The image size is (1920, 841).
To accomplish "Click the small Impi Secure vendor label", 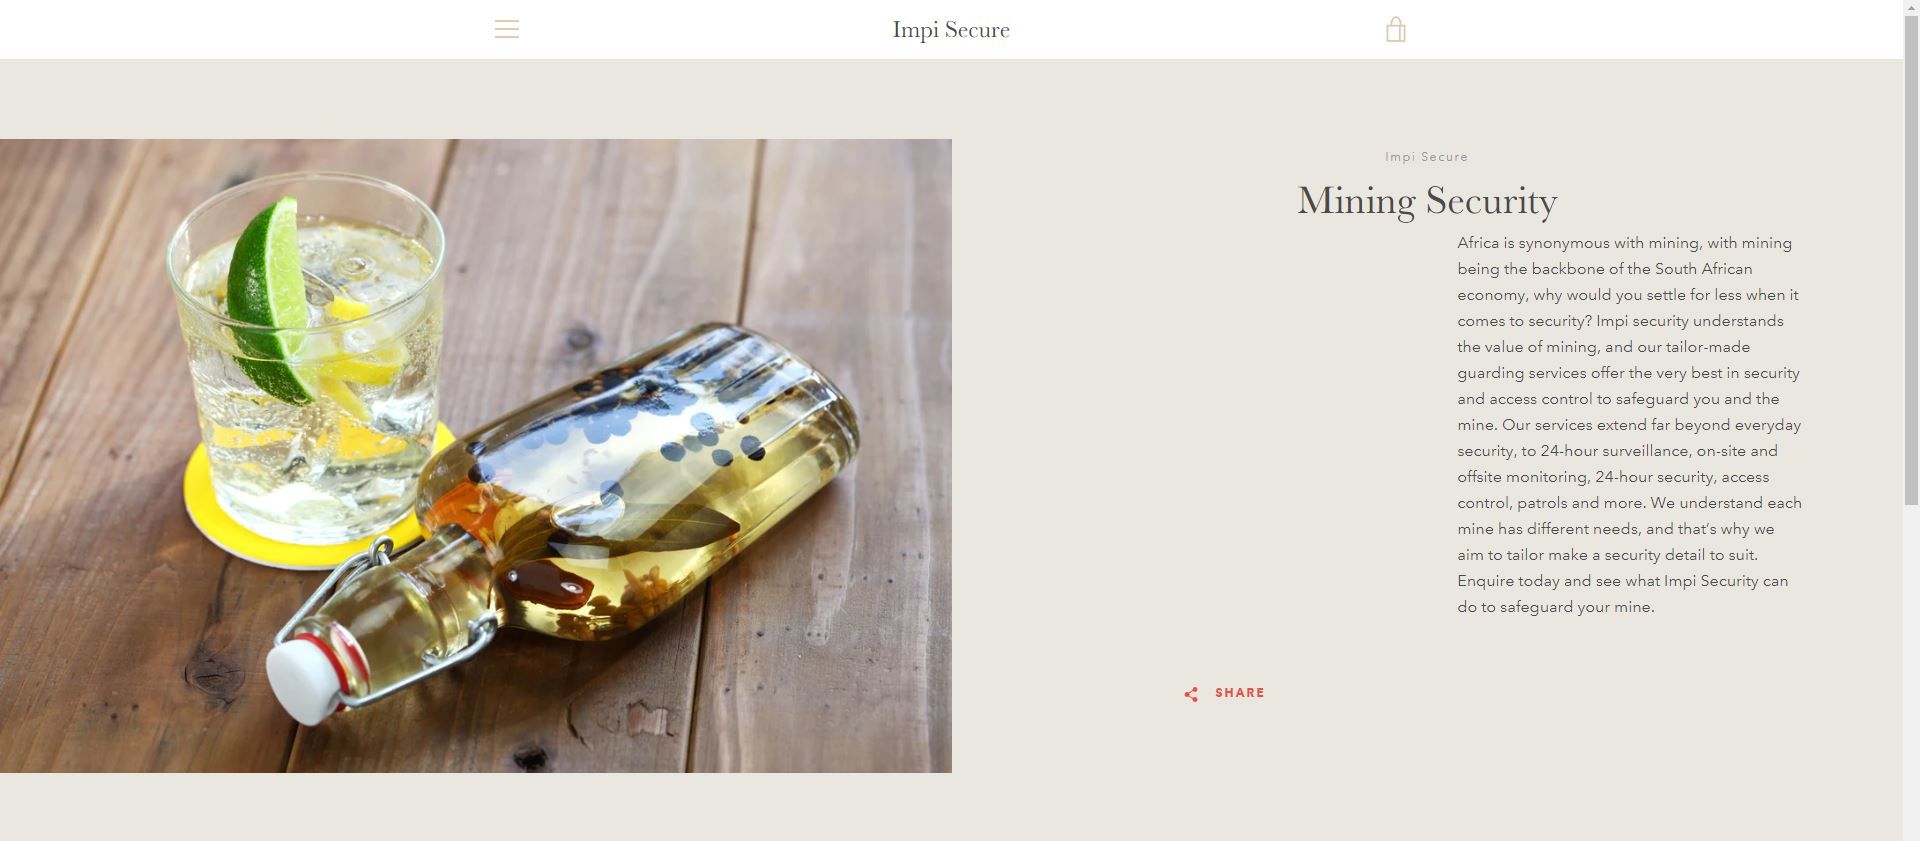I will pos(1427,157).
